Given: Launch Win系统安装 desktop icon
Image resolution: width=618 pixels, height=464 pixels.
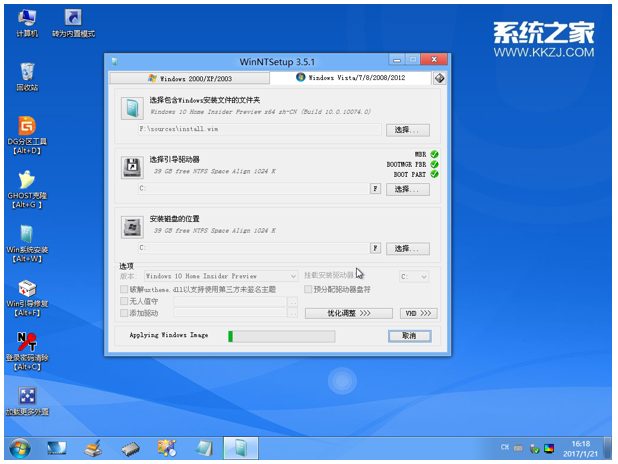Looking at the screenshot, I should point(27,243).
